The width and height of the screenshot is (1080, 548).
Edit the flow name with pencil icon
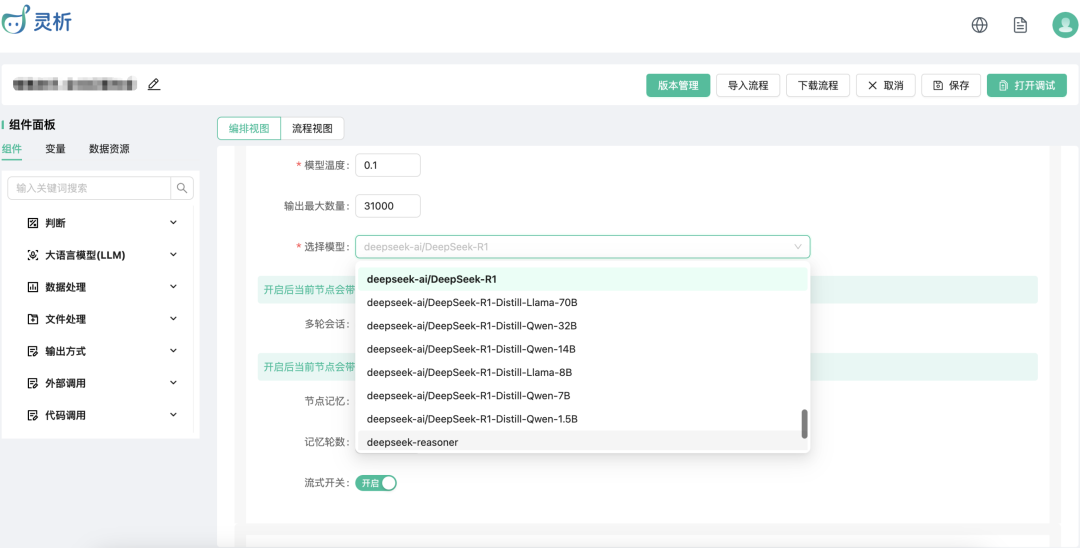pyautogui.click(x=154, y=85)
